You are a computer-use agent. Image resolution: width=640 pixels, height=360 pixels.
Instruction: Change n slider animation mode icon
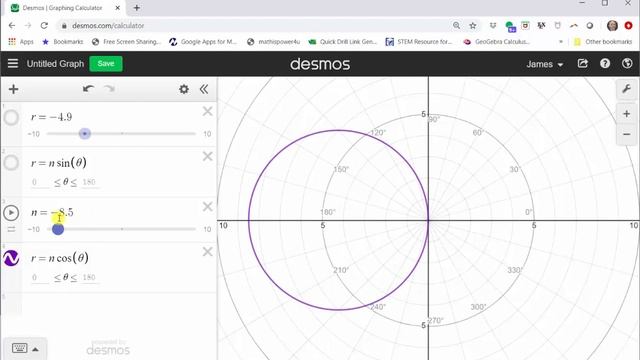11,229
